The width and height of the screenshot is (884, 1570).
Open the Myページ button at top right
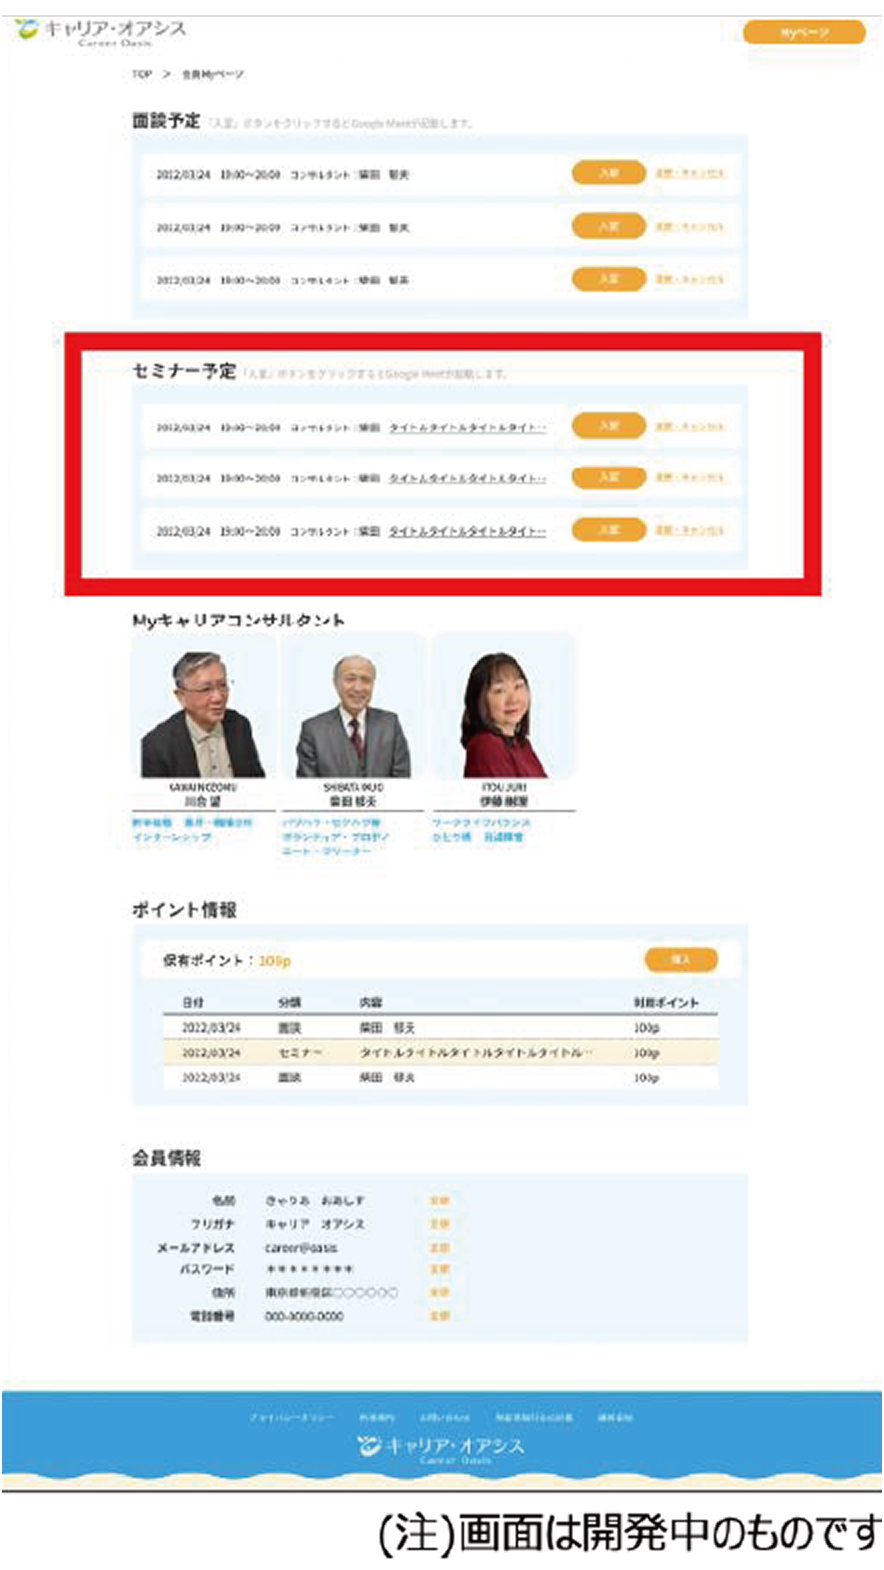[x=803, y=33]
